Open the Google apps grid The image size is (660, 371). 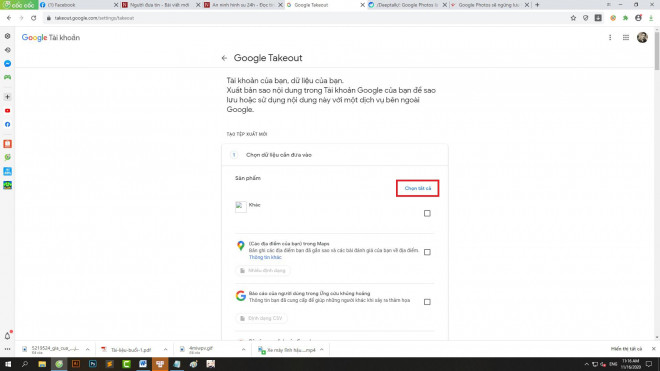pyautogui.click(x=626, y=37)
